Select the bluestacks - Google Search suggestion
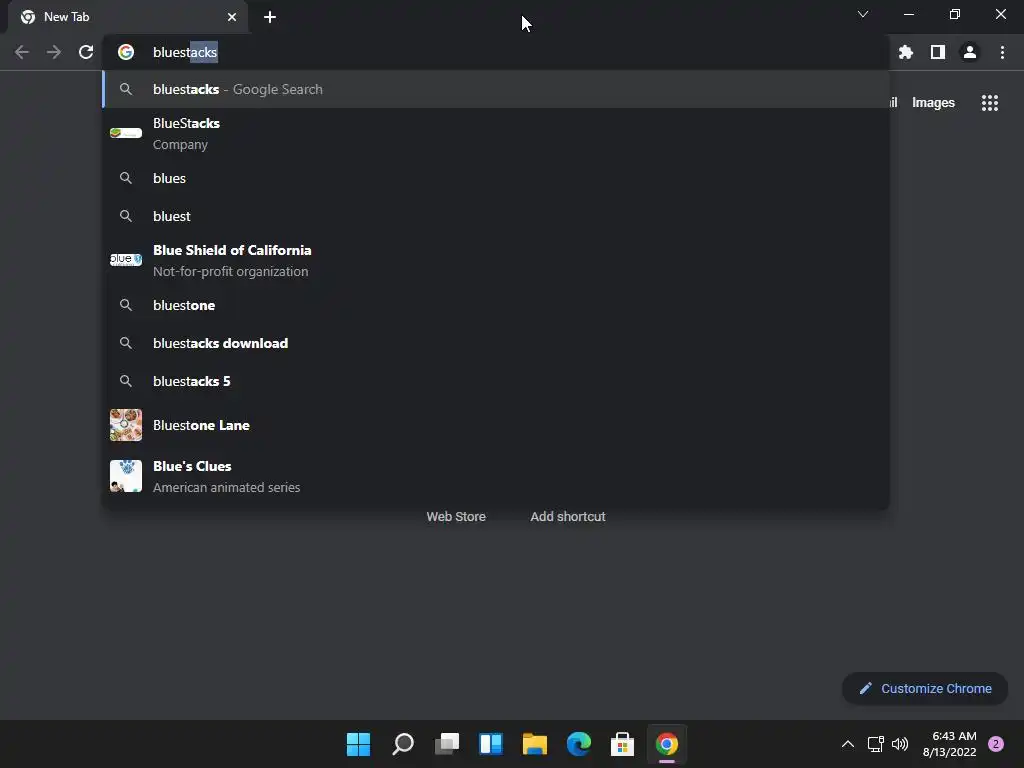The height and width of the screenshot is (768, 1024). pos(496,89)
